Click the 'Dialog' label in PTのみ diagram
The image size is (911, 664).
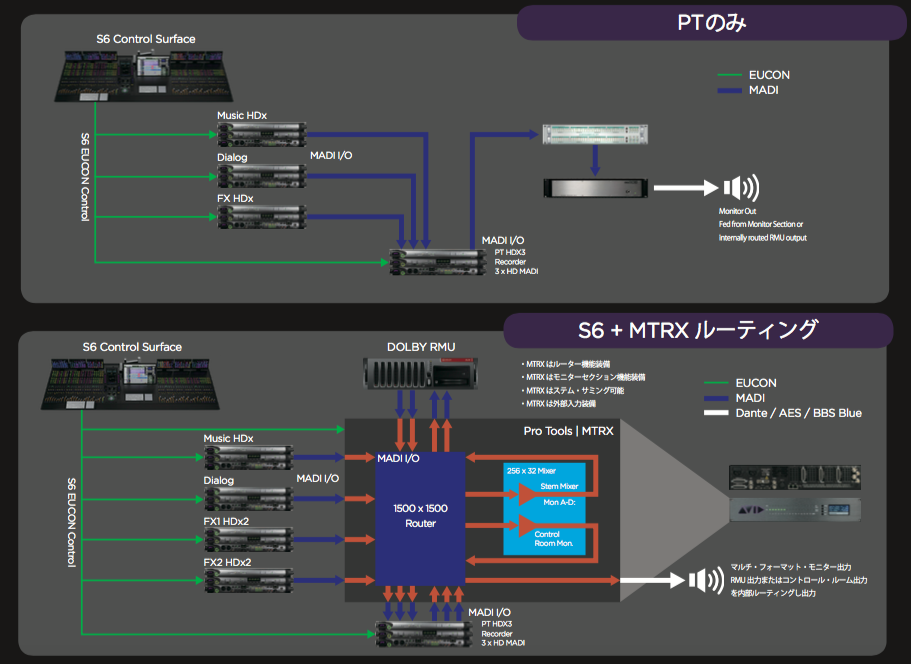(x=232, y=157)
